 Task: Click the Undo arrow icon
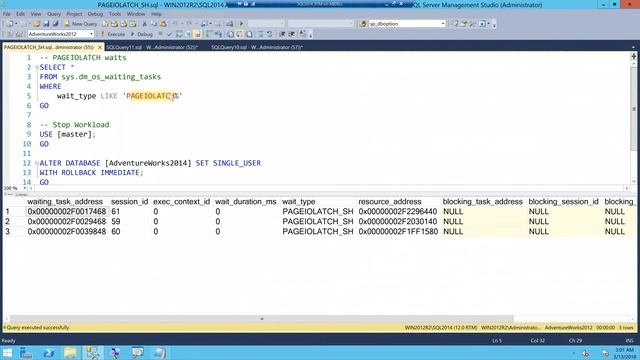(x=175, y=24)
